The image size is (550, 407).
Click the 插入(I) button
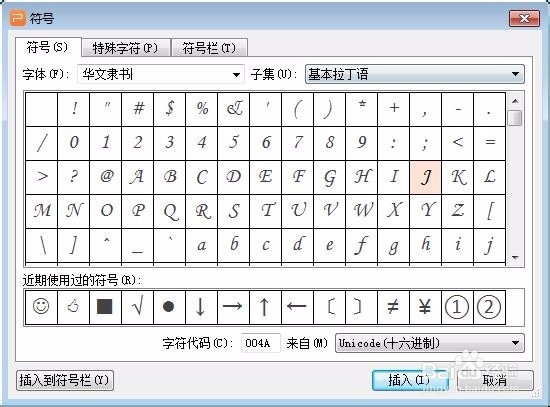click(x=409, y=380)
